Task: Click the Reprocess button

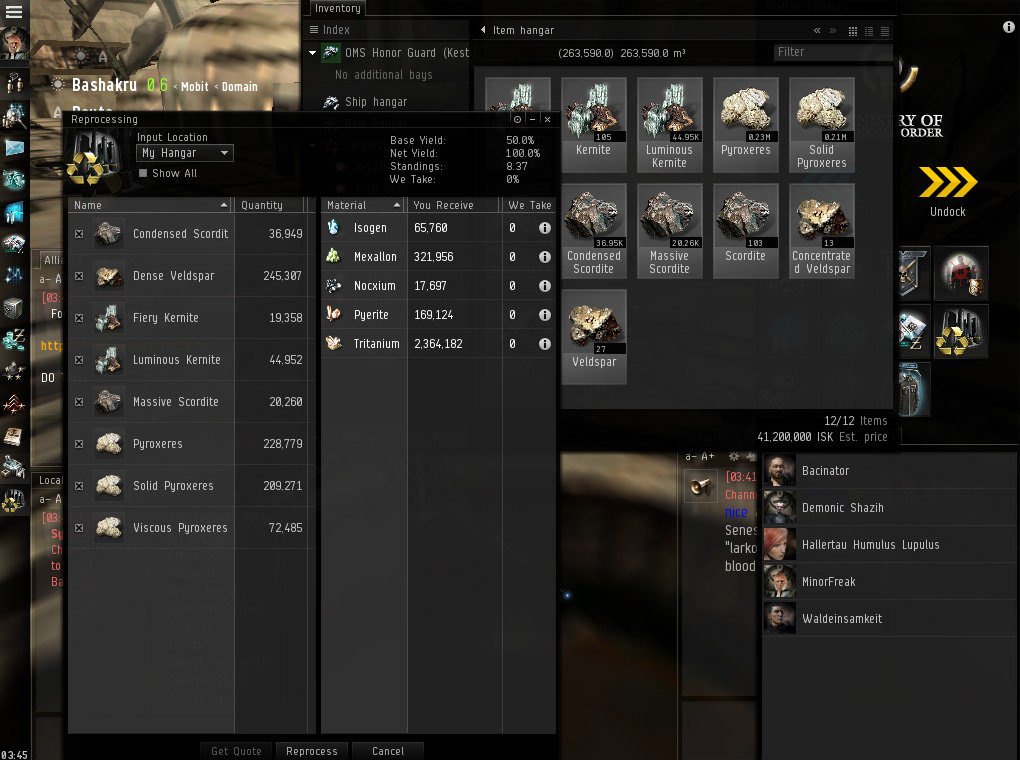Action: [312, 751]
